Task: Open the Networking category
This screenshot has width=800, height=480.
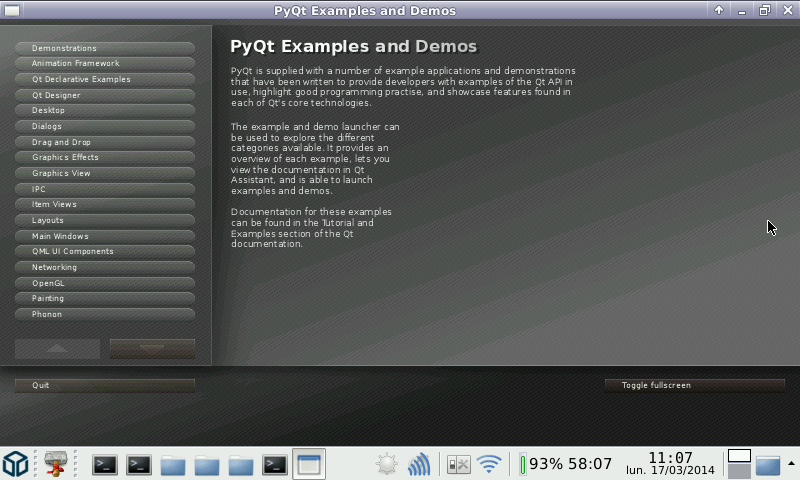Action: coord(105,267)
